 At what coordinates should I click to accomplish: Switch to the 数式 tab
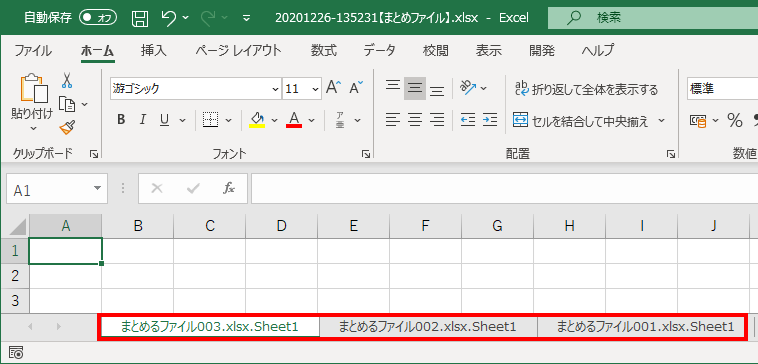coord(324,50)
